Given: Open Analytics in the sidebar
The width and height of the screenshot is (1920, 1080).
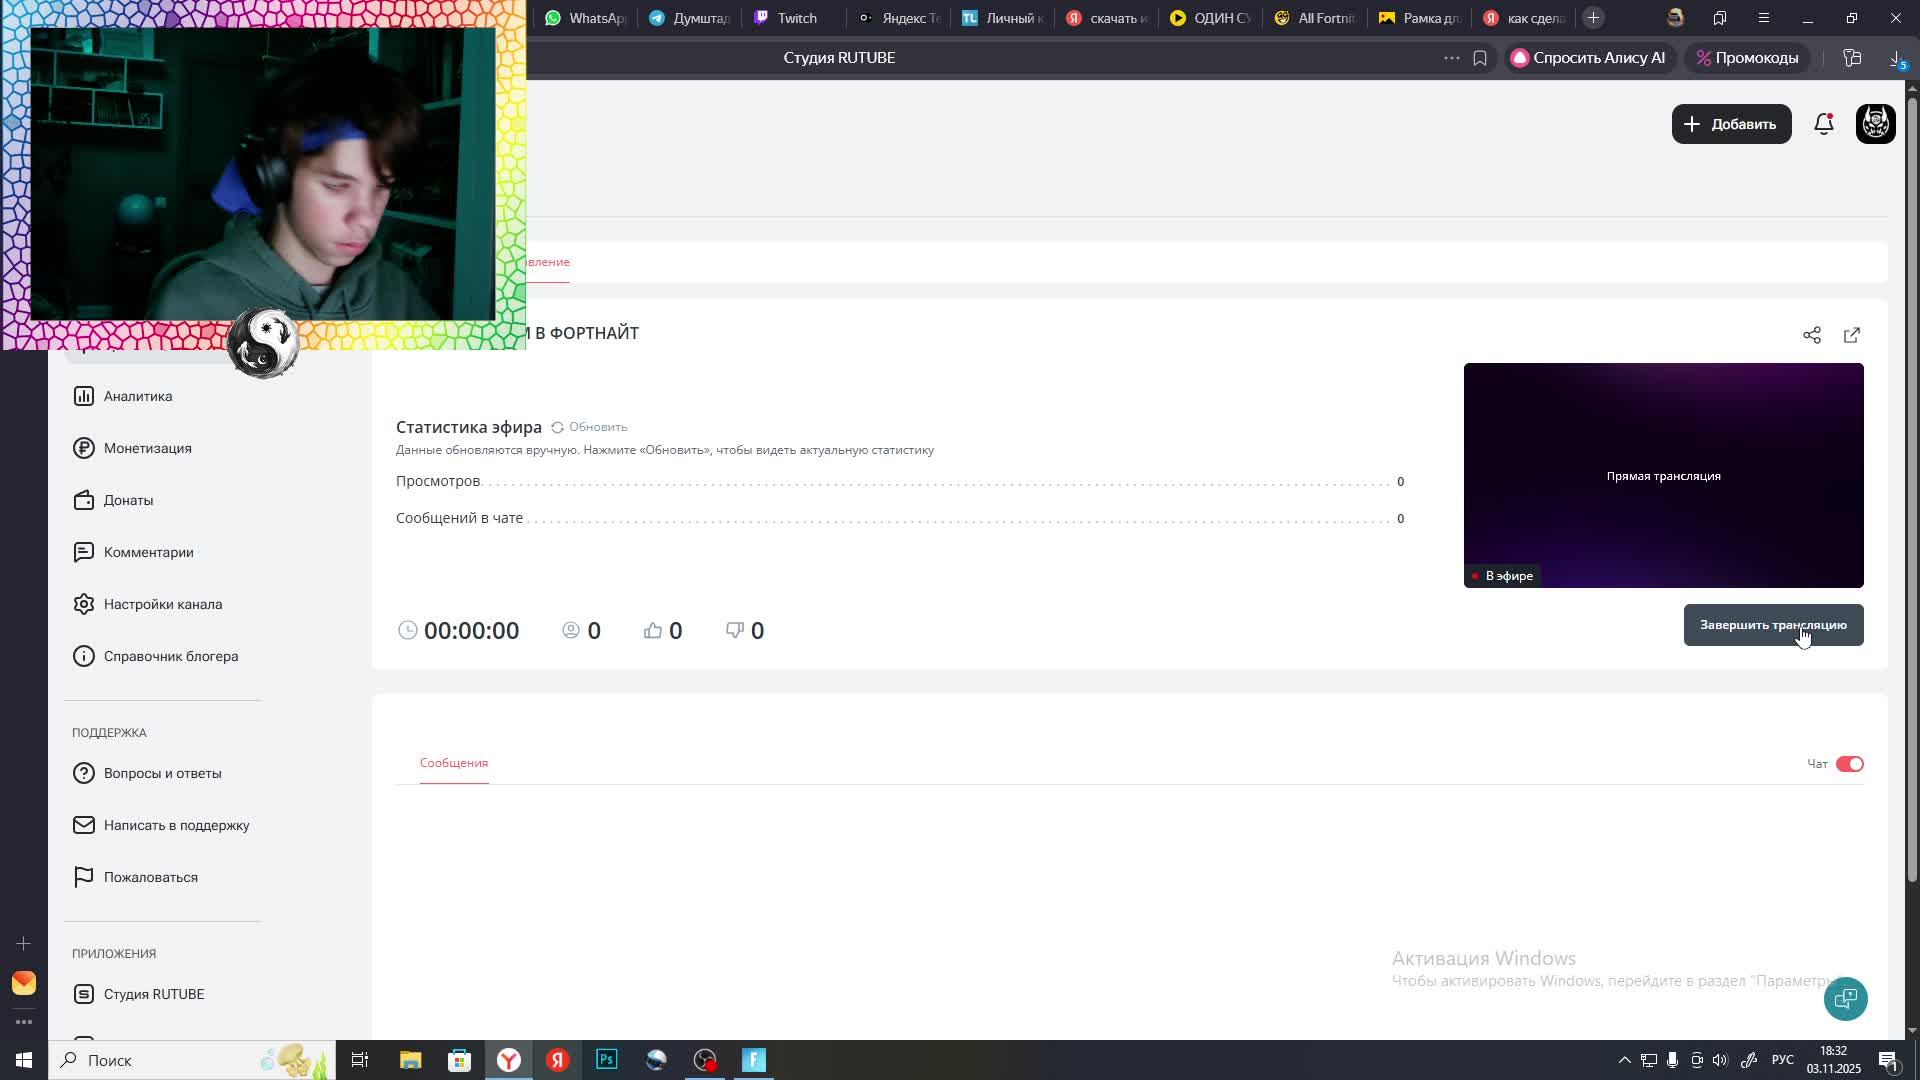Looking at the screenshot, I should [137, 396].
